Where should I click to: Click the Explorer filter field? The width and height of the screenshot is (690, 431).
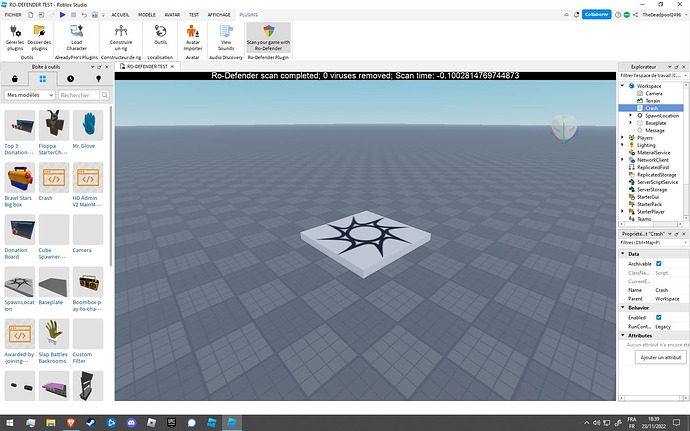(651, 76)
